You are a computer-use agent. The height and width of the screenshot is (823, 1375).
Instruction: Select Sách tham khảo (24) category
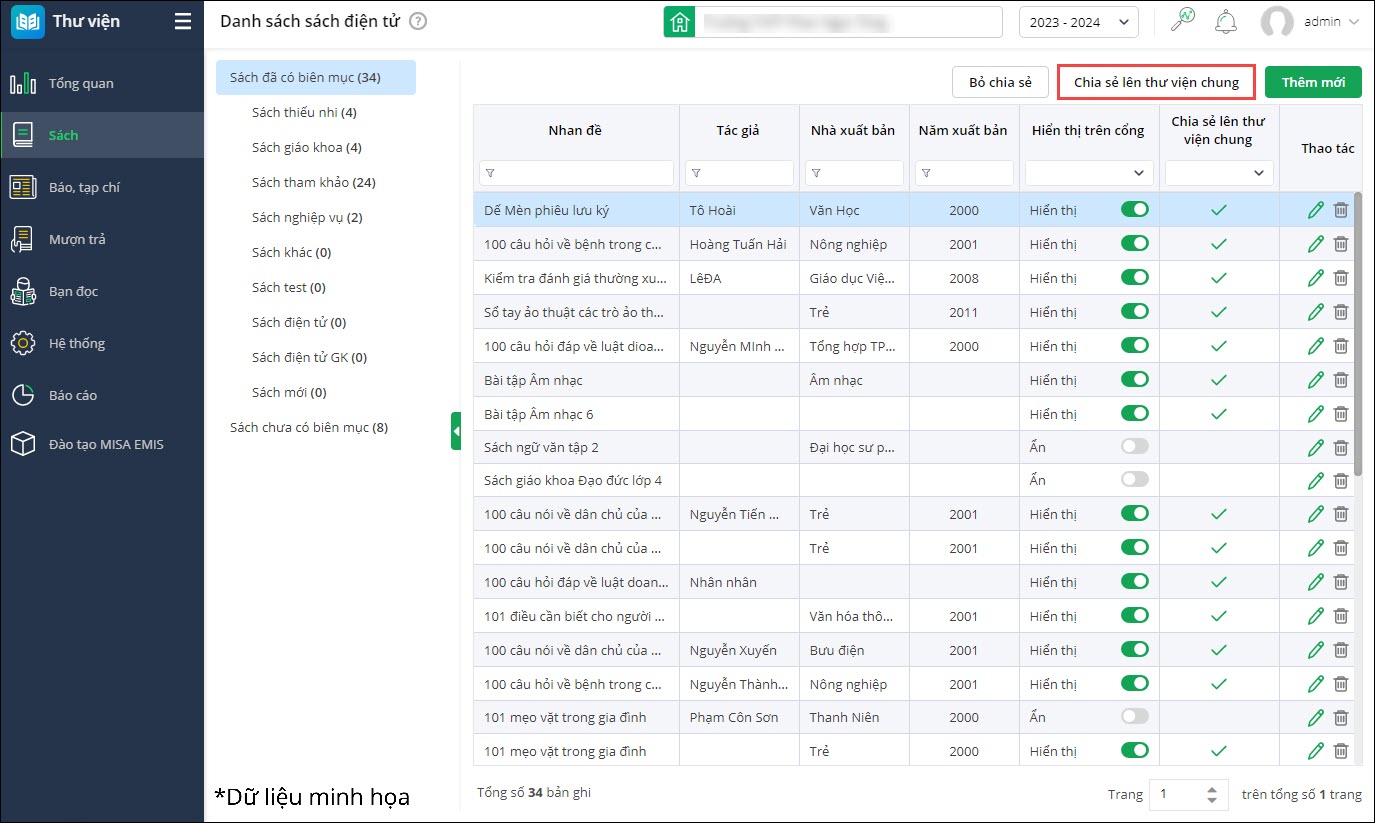coord(314,182)
